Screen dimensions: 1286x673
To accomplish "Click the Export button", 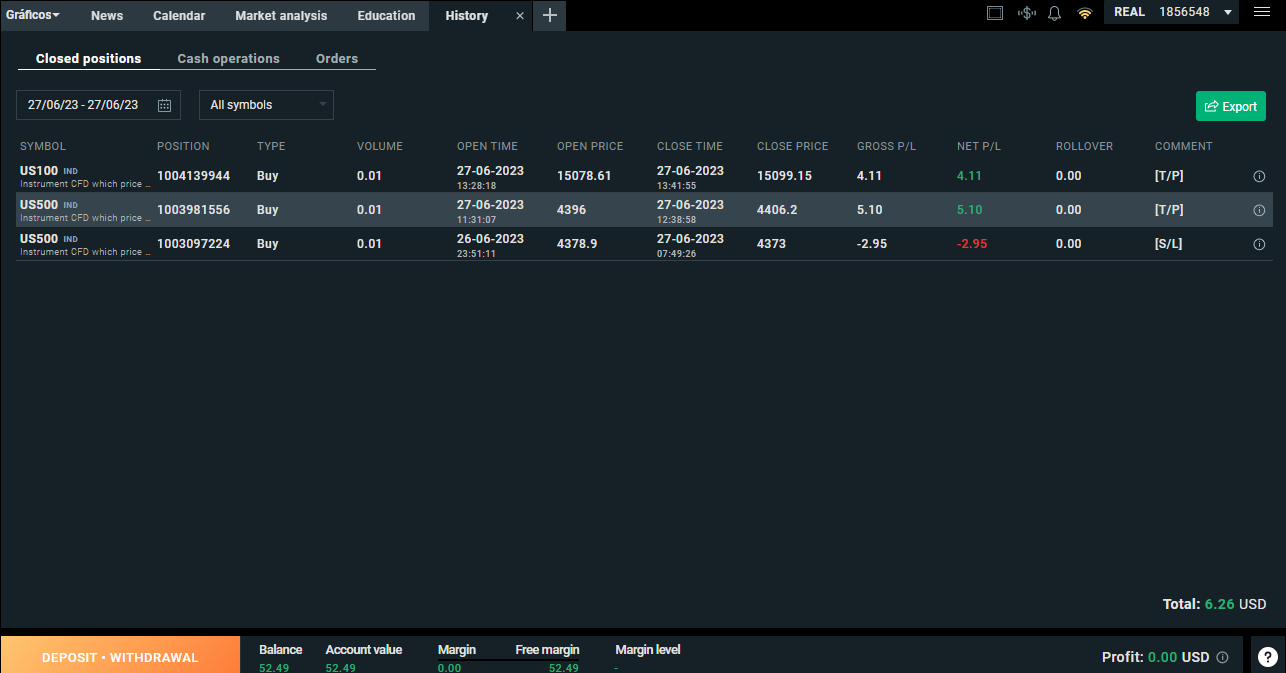I will click(1231, 106).
